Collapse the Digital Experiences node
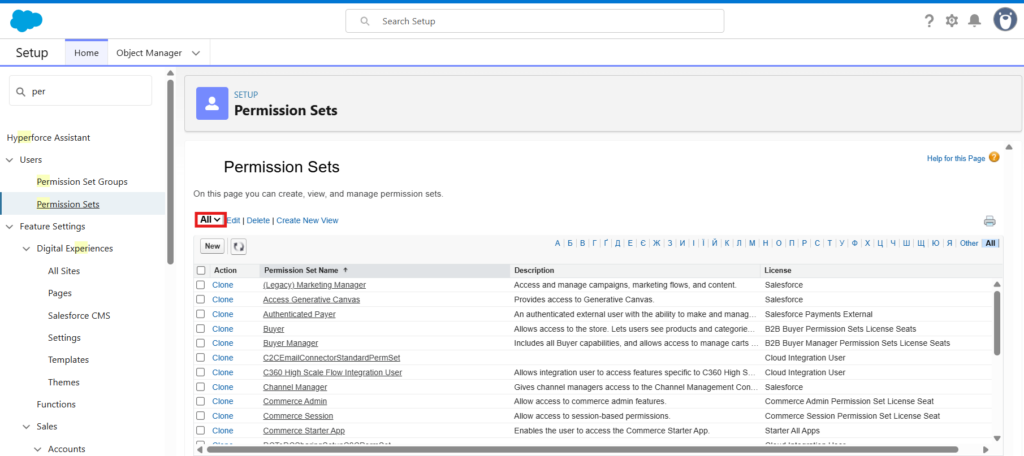 click(x=26, y=249)
